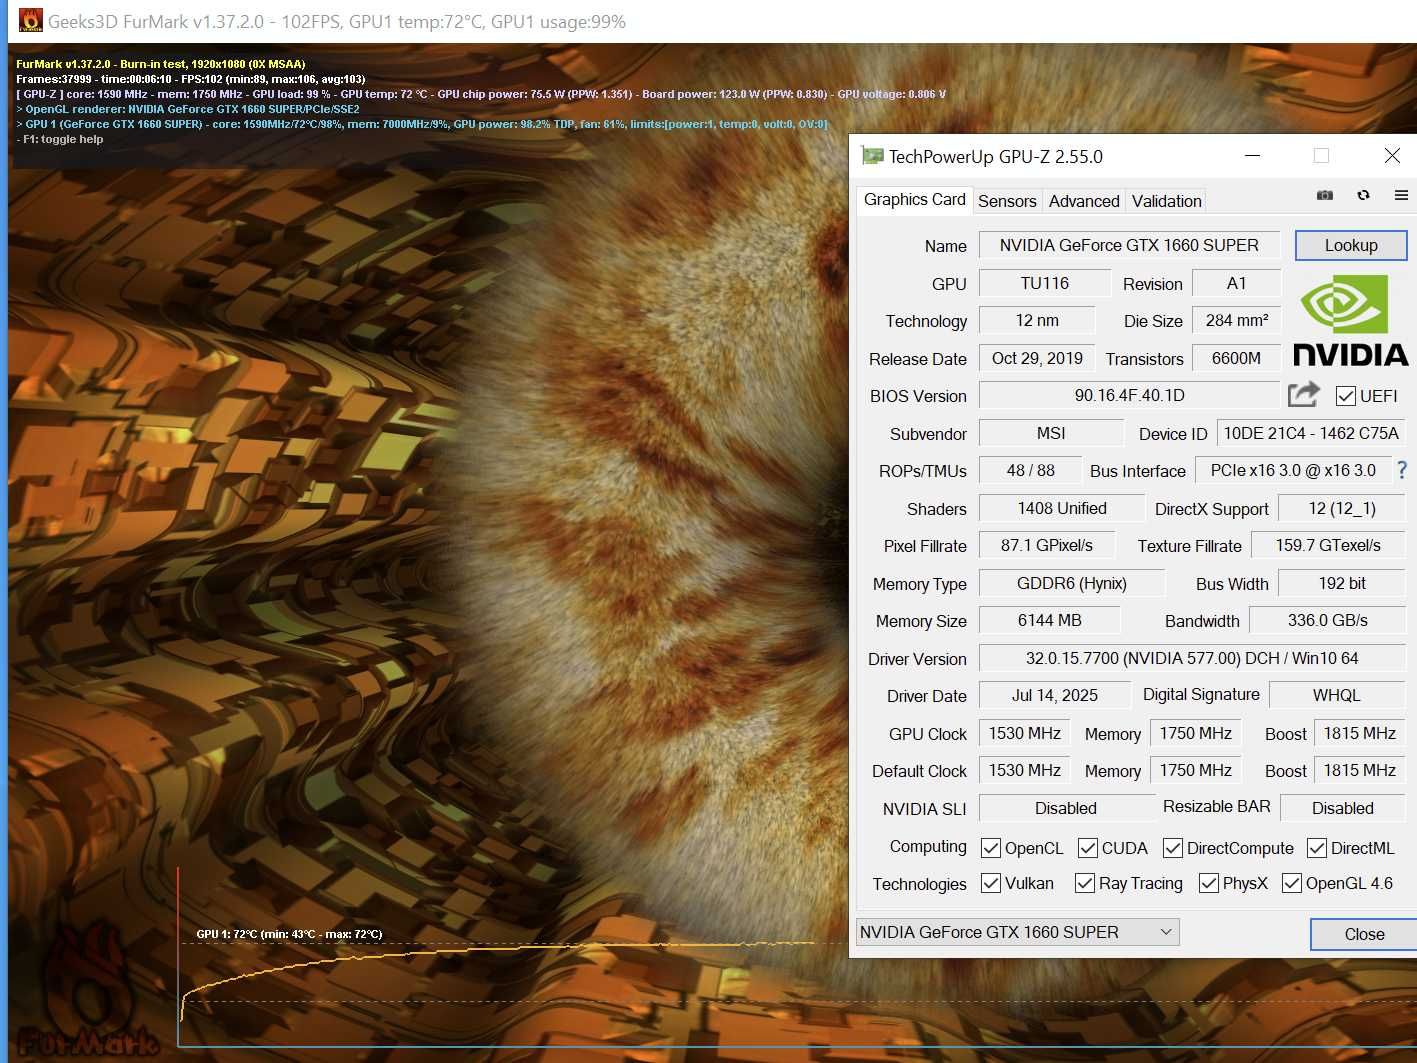This screenshot has height=1063, width=1417.
Task: Click the ROPs/TMUs 48 / 88 field
Action: coord(1030,470)
